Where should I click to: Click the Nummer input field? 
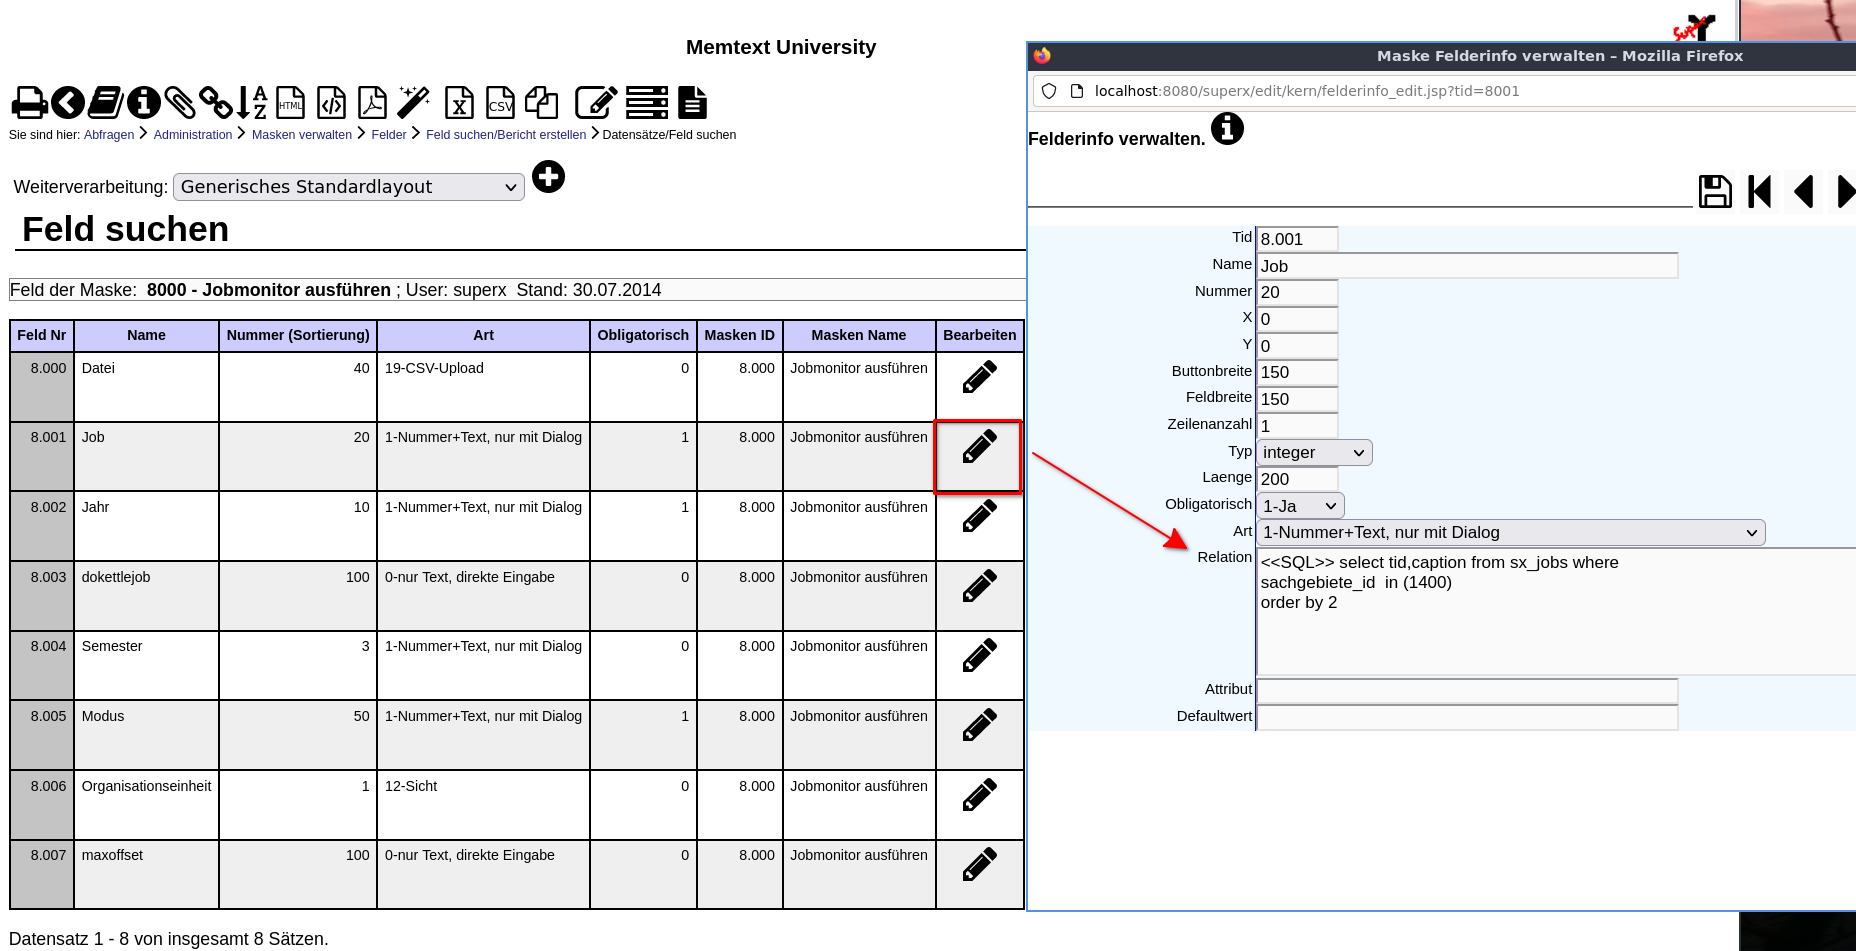point(1297,292)
